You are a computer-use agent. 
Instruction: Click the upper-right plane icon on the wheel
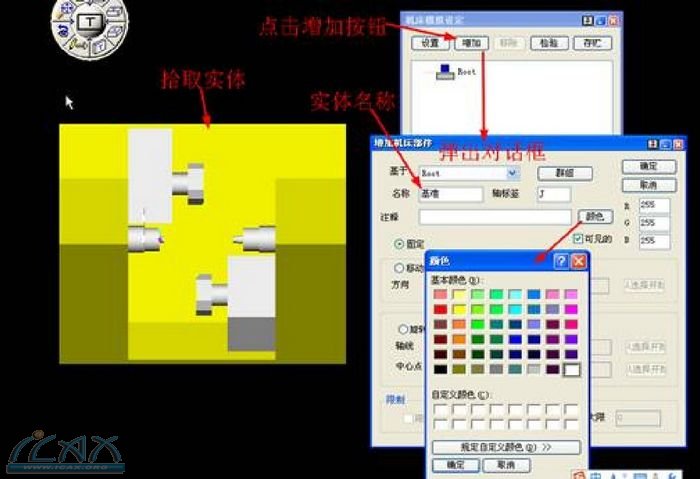pos(114,12)
